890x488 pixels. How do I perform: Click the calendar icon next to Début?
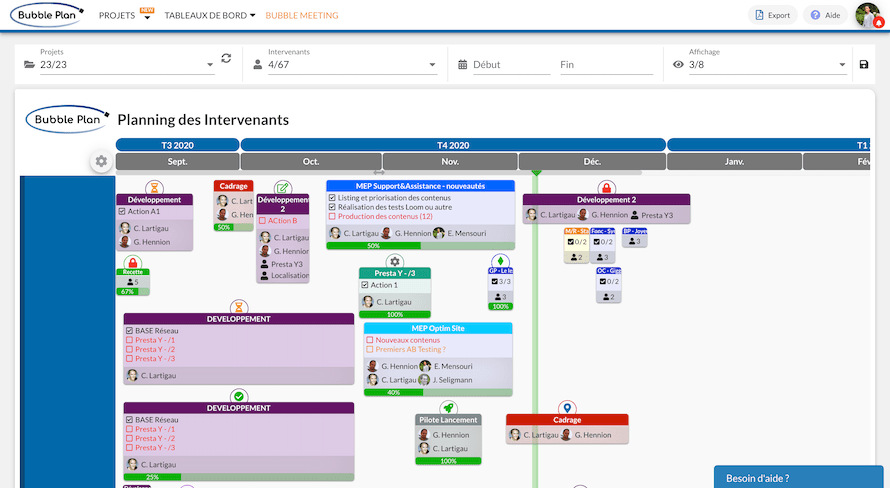click(463, 65)
